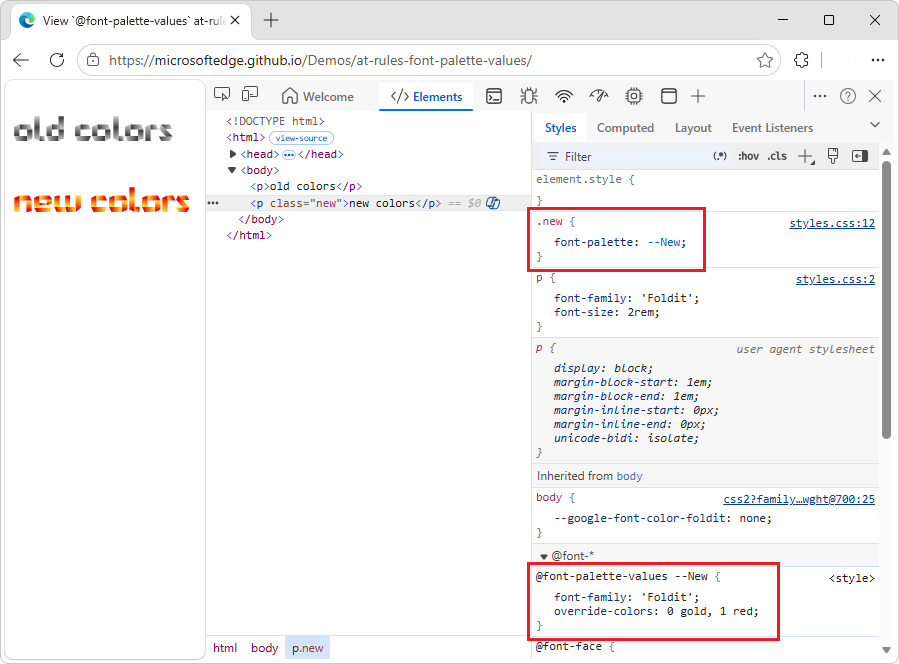
Task: Add more tools with plus icon
Action: pos(698,96)
